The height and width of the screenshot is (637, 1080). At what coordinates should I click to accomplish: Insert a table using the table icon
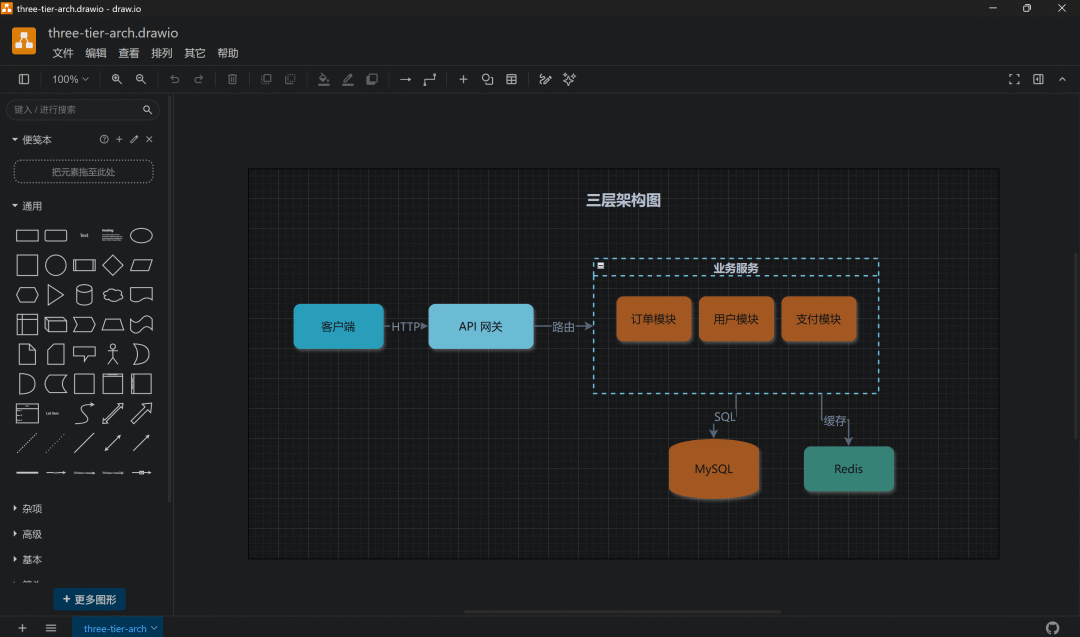click(512, 79)
